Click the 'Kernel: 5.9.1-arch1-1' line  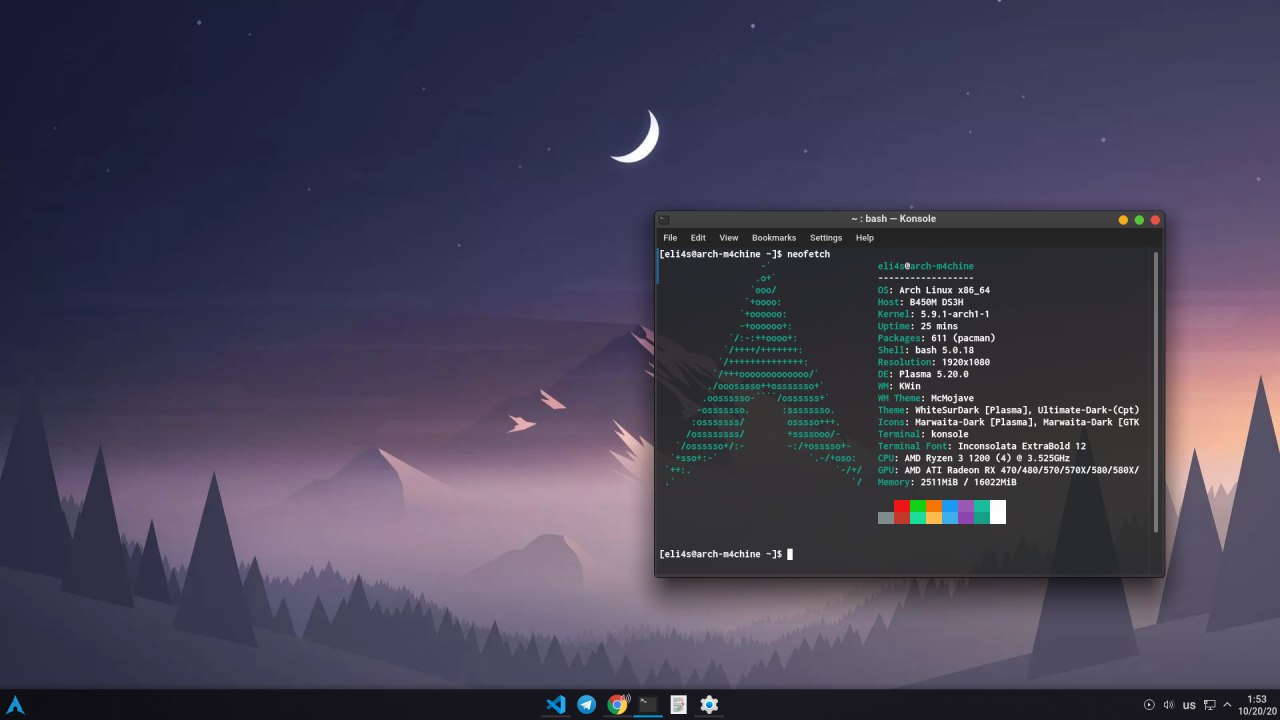click(x=934, y=314)
